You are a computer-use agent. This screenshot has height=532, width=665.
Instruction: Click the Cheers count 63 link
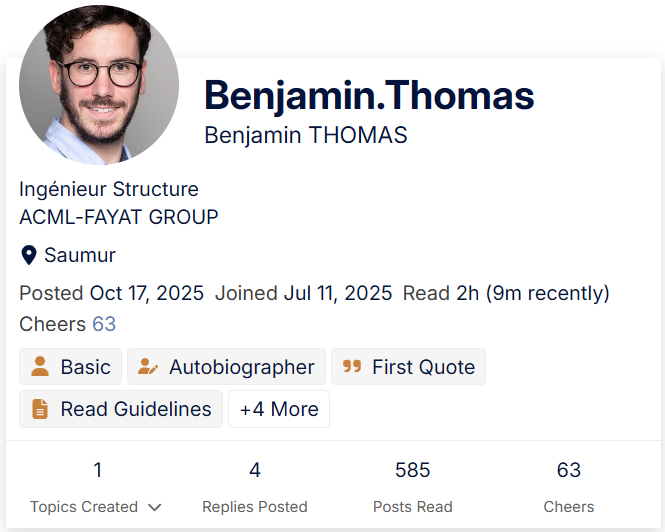click(x=104, y=324)
